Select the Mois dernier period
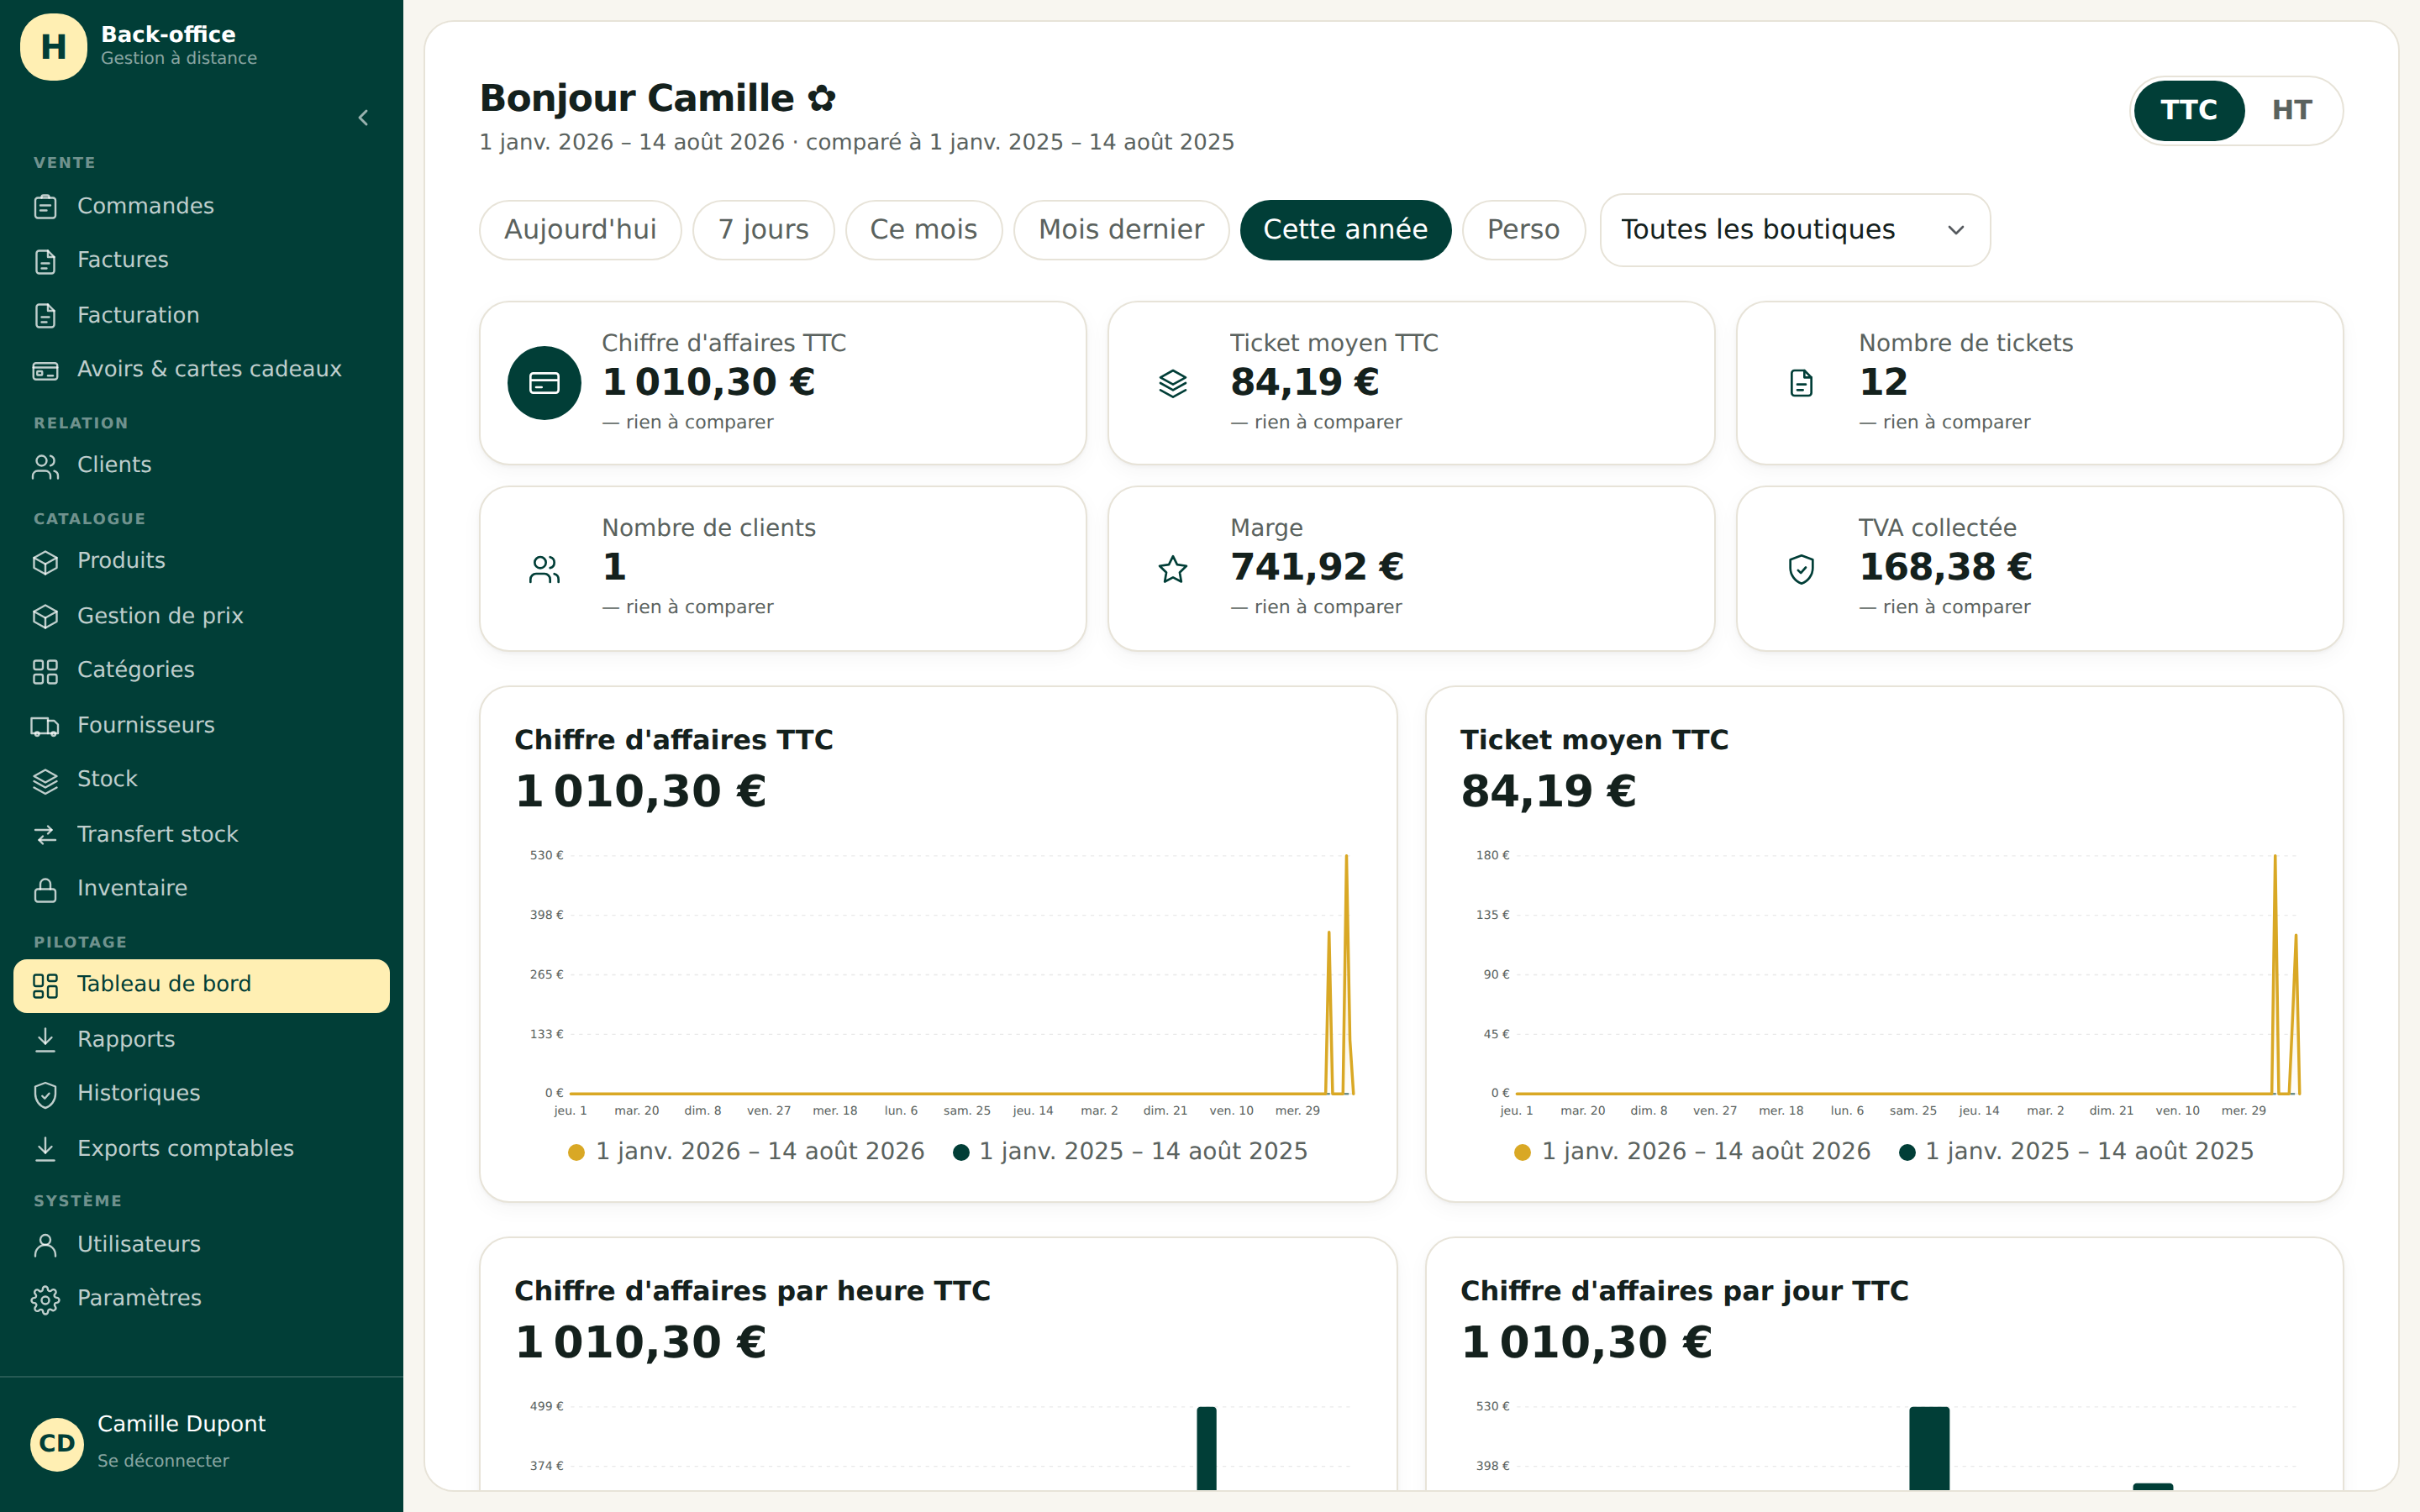This screenshot has width=2420, height=1512. (1121, 230)
